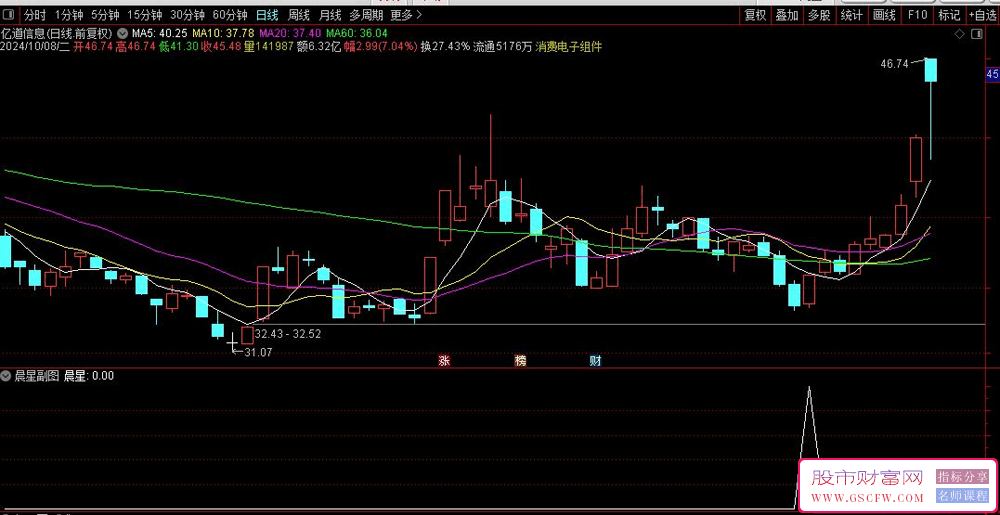
Task: Switch to the 5分钟 period
Action: tap(104, 15)
